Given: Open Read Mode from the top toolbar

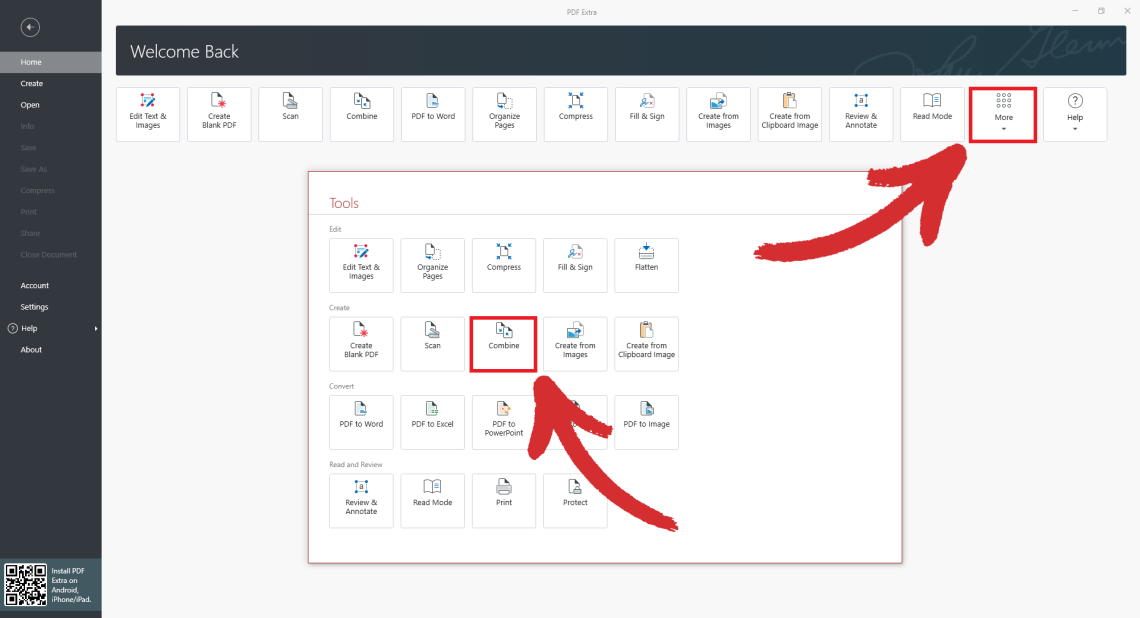Looking at the screenshot, I should coord(931,113).
